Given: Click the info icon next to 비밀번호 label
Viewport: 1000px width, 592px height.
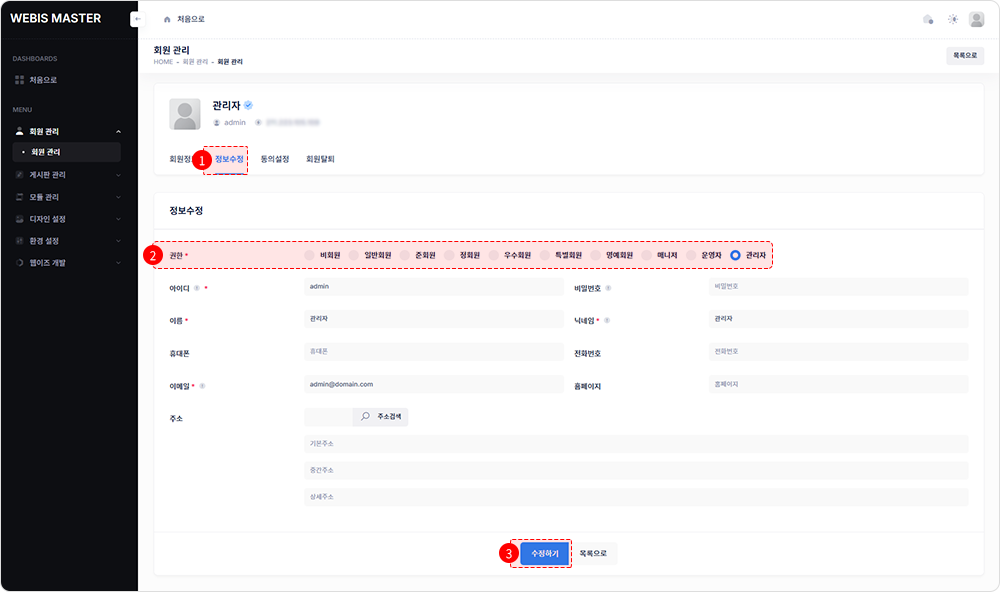Looking at the screenshot, I should 608,288.
